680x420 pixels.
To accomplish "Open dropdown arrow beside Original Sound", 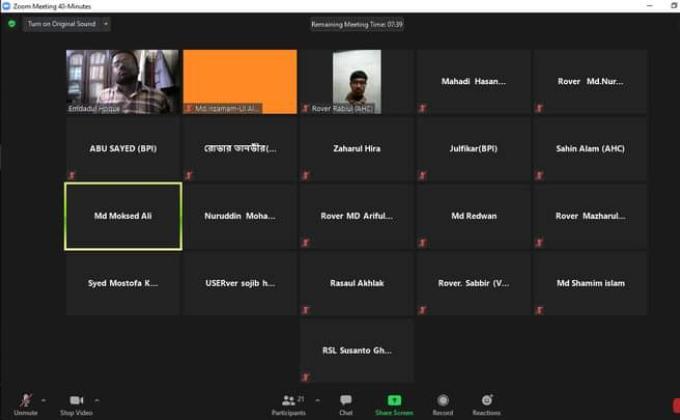I will 105,24.
